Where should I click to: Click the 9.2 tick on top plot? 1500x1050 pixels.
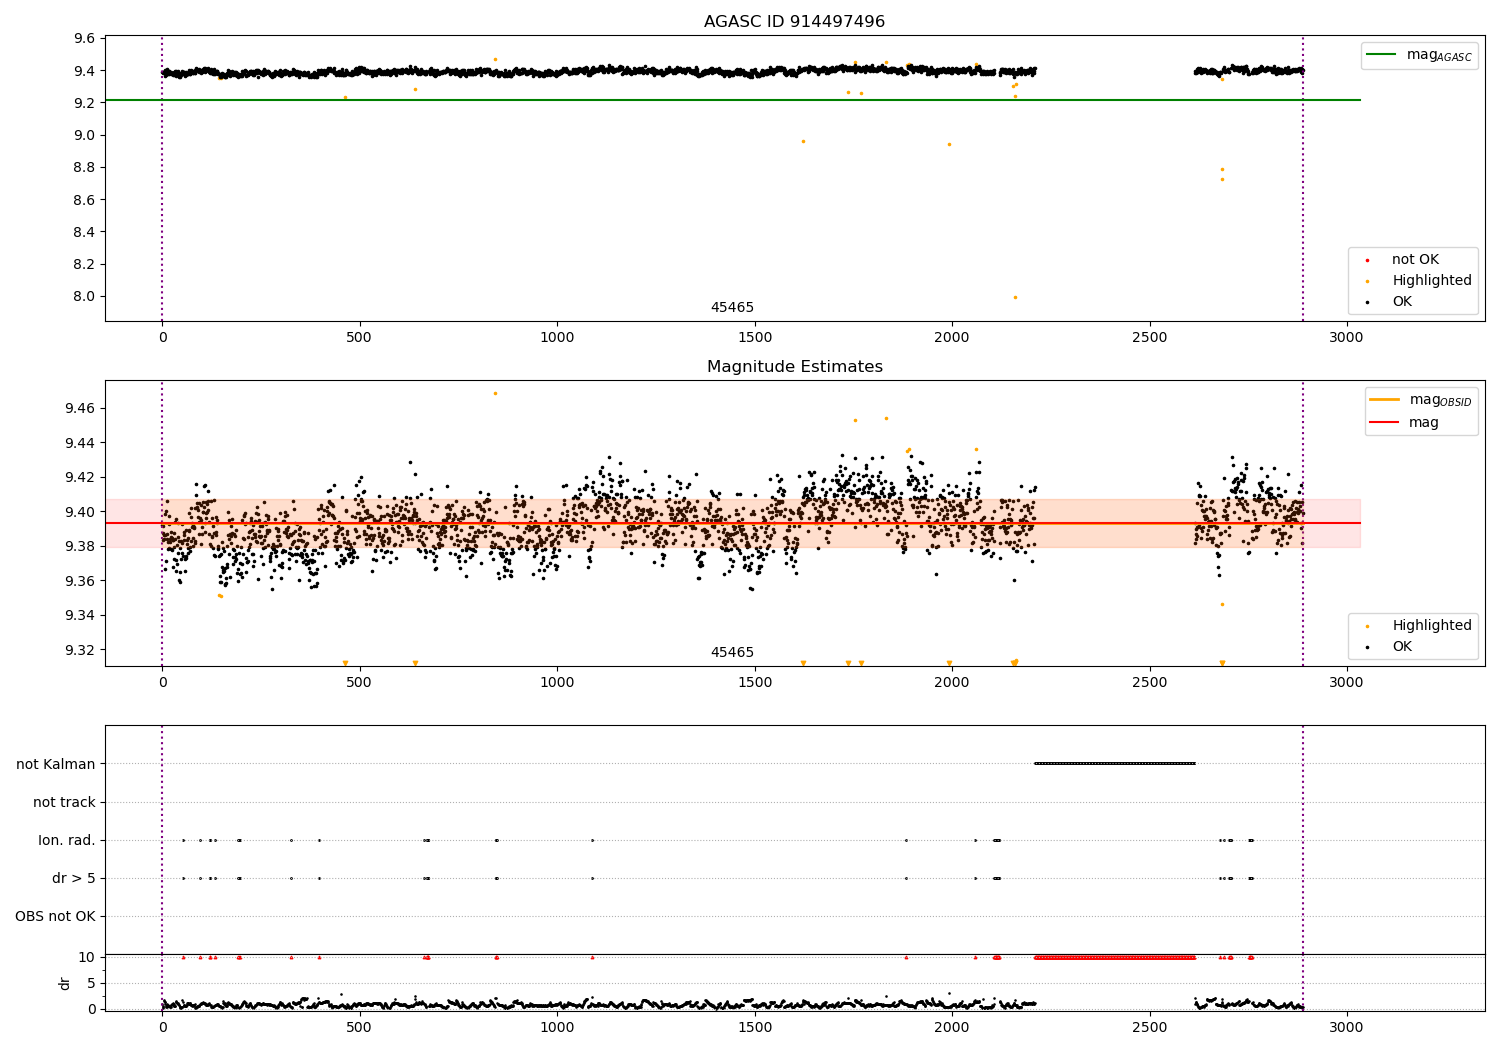[x=85, y=103]
